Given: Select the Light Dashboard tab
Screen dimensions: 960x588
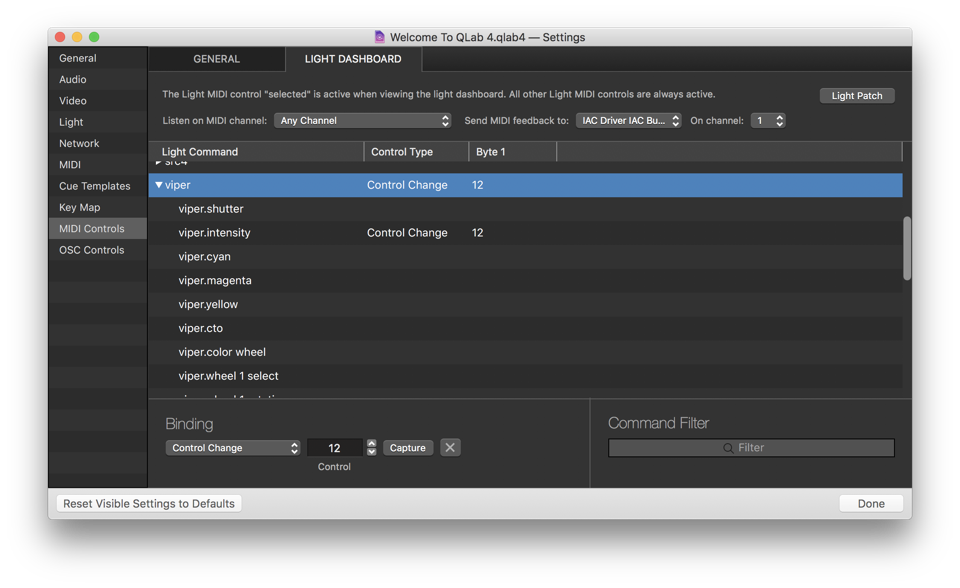Looking at the screenshot, I should tap(353, 59).
